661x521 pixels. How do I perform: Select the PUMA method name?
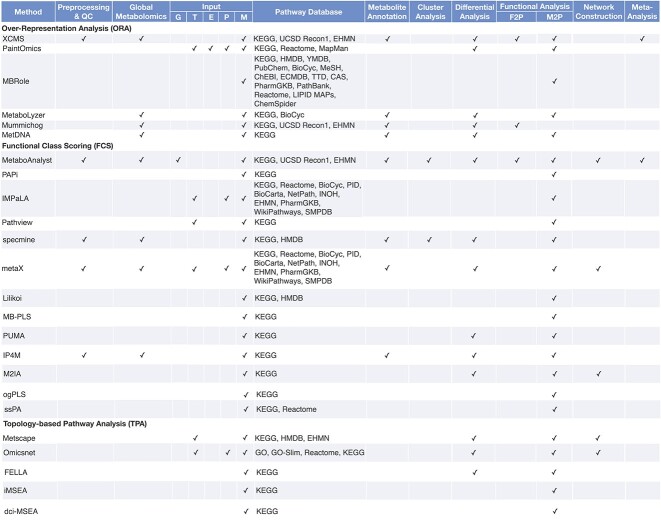(13, 336)
